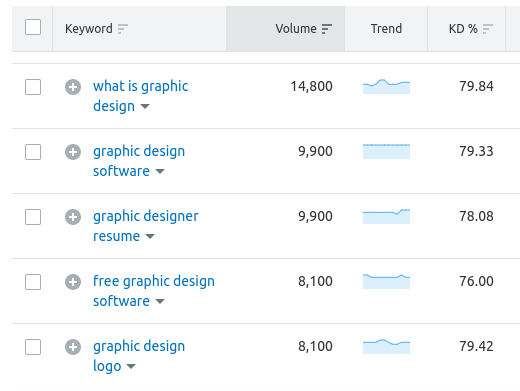Select volume 9,900 for 'graphic design software'
Screen dimensions: 520x391
[315, 151]
